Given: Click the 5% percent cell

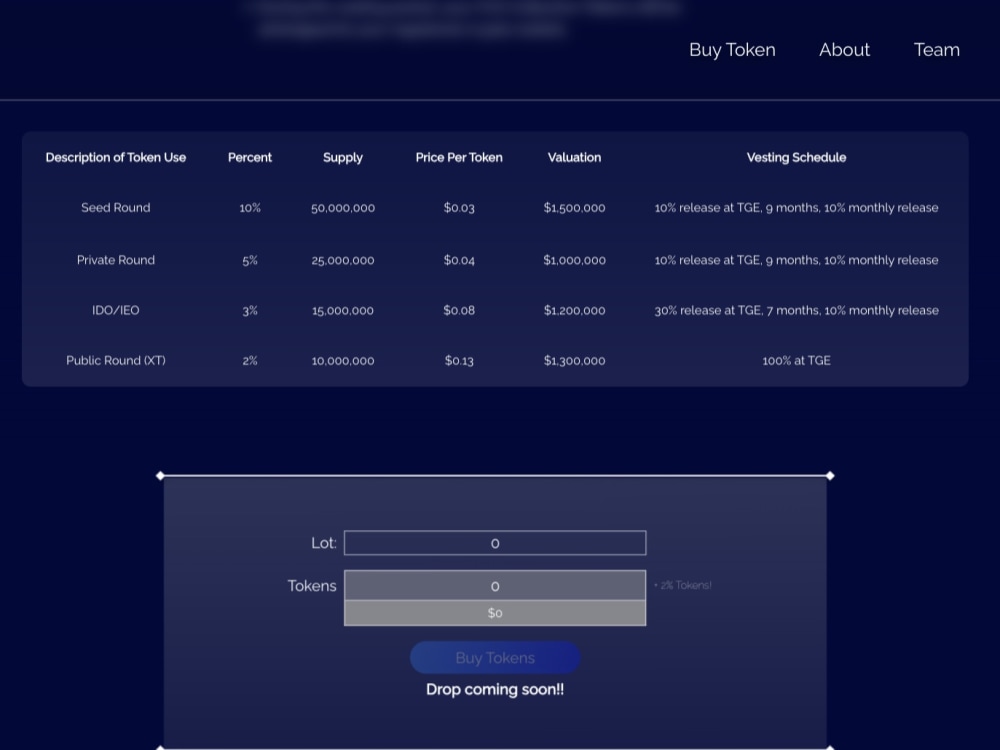Looking at the screenshot, I should (x=250, y=260).
